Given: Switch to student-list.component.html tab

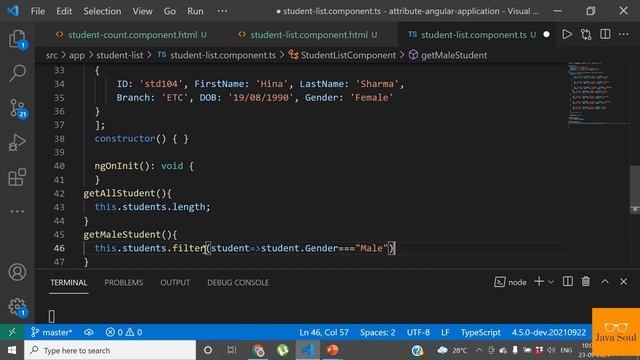Looking at the screenshot, I should point(309,35).
